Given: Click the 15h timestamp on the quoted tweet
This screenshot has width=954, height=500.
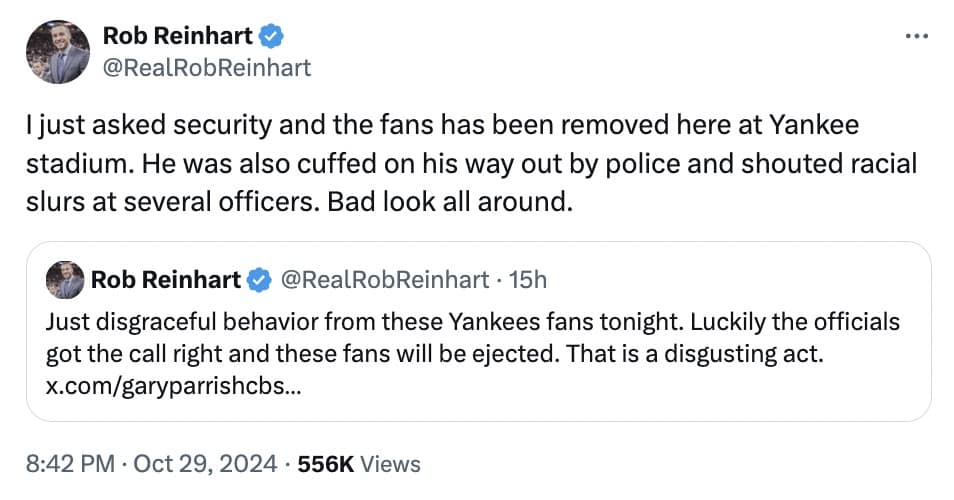Looking at the screenshot, I should point(528,280).
